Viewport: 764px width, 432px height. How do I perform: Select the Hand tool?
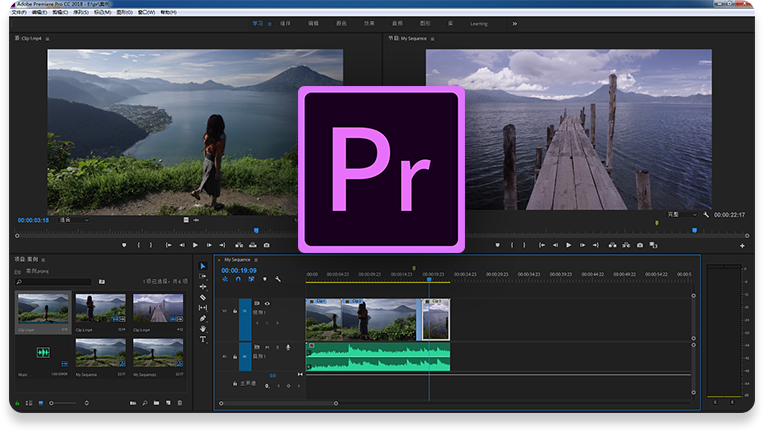203,329
